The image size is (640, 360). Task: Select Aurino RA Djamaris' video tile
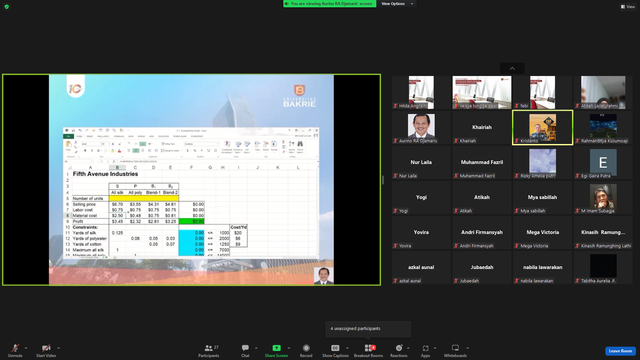(421, 127)
